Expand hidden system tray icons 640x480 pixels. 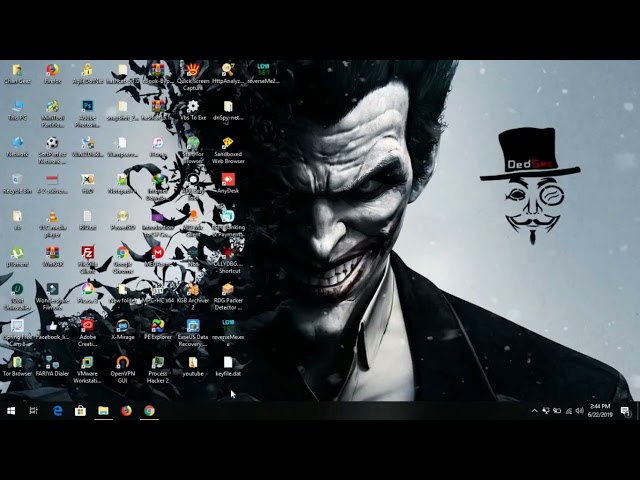click(x=534, y=411)
